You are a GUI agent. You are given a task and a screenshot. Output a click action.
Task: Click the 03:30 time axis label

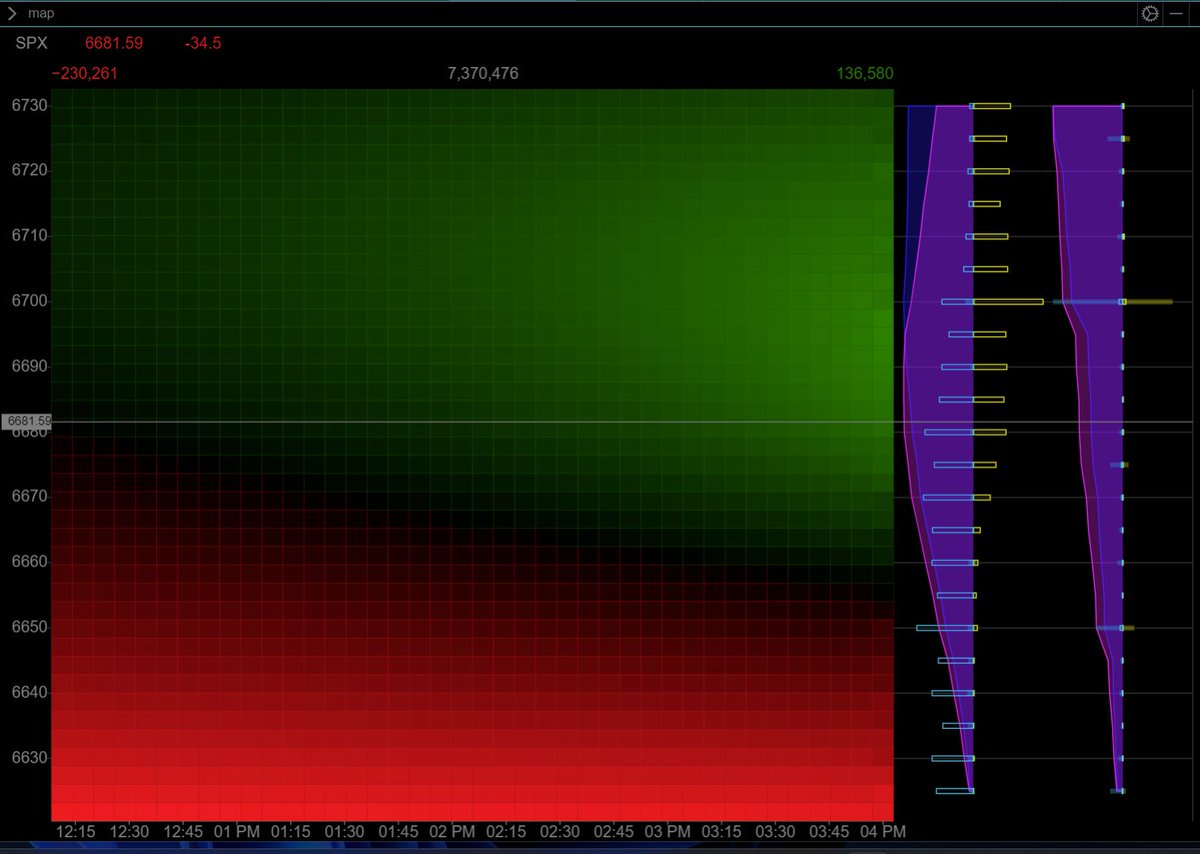774,832
